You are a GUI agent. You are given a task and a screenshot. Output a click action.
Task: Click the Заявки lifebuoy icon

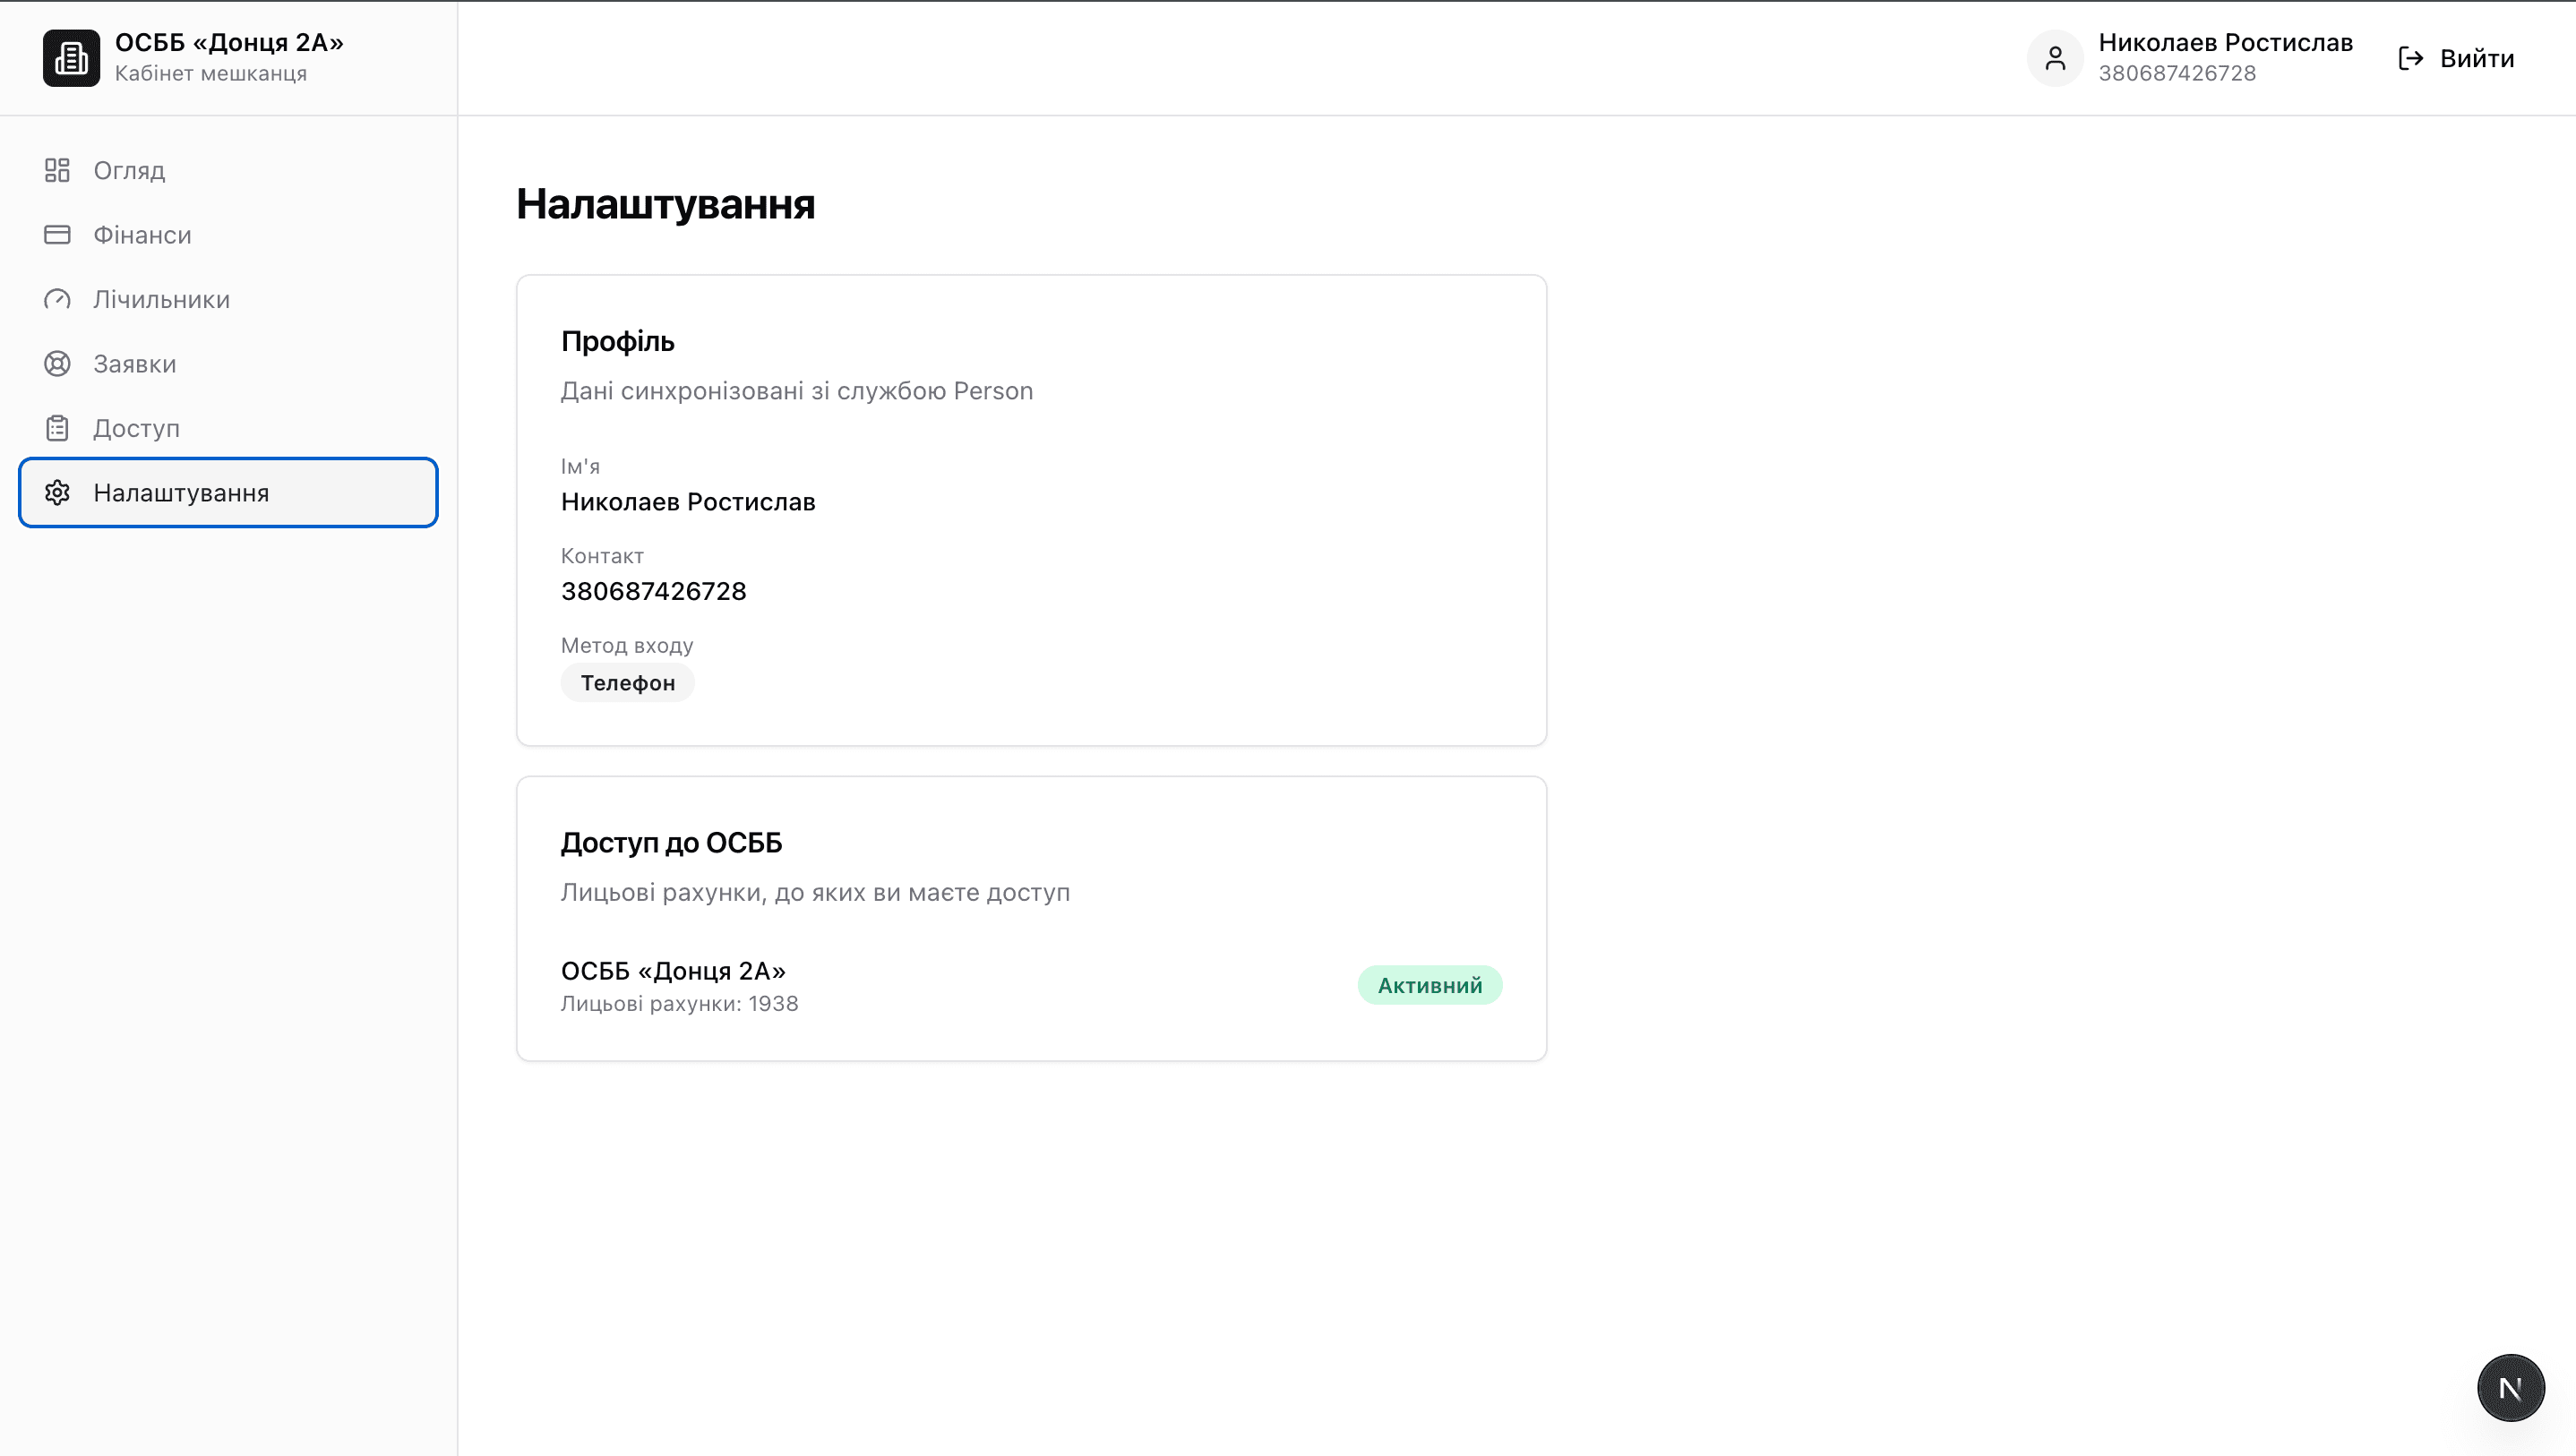pyautogui.click(x=57, y=364)
